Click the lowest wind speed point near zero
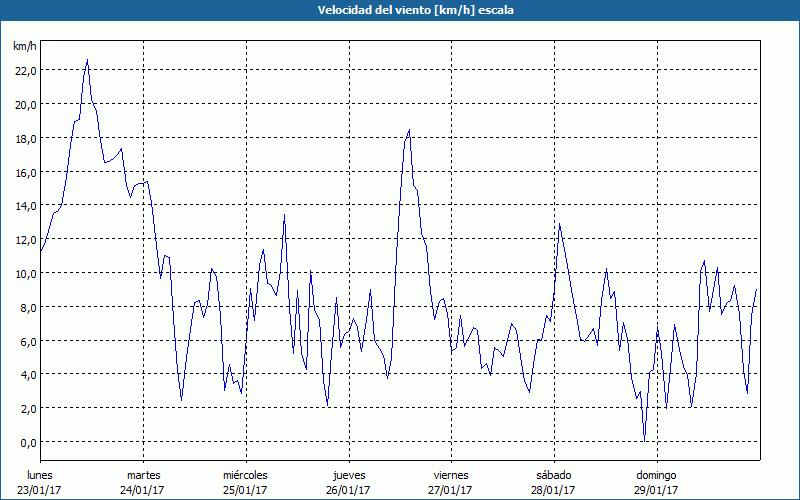The height and width of the screenshot is (500, 800). [645, 440]
